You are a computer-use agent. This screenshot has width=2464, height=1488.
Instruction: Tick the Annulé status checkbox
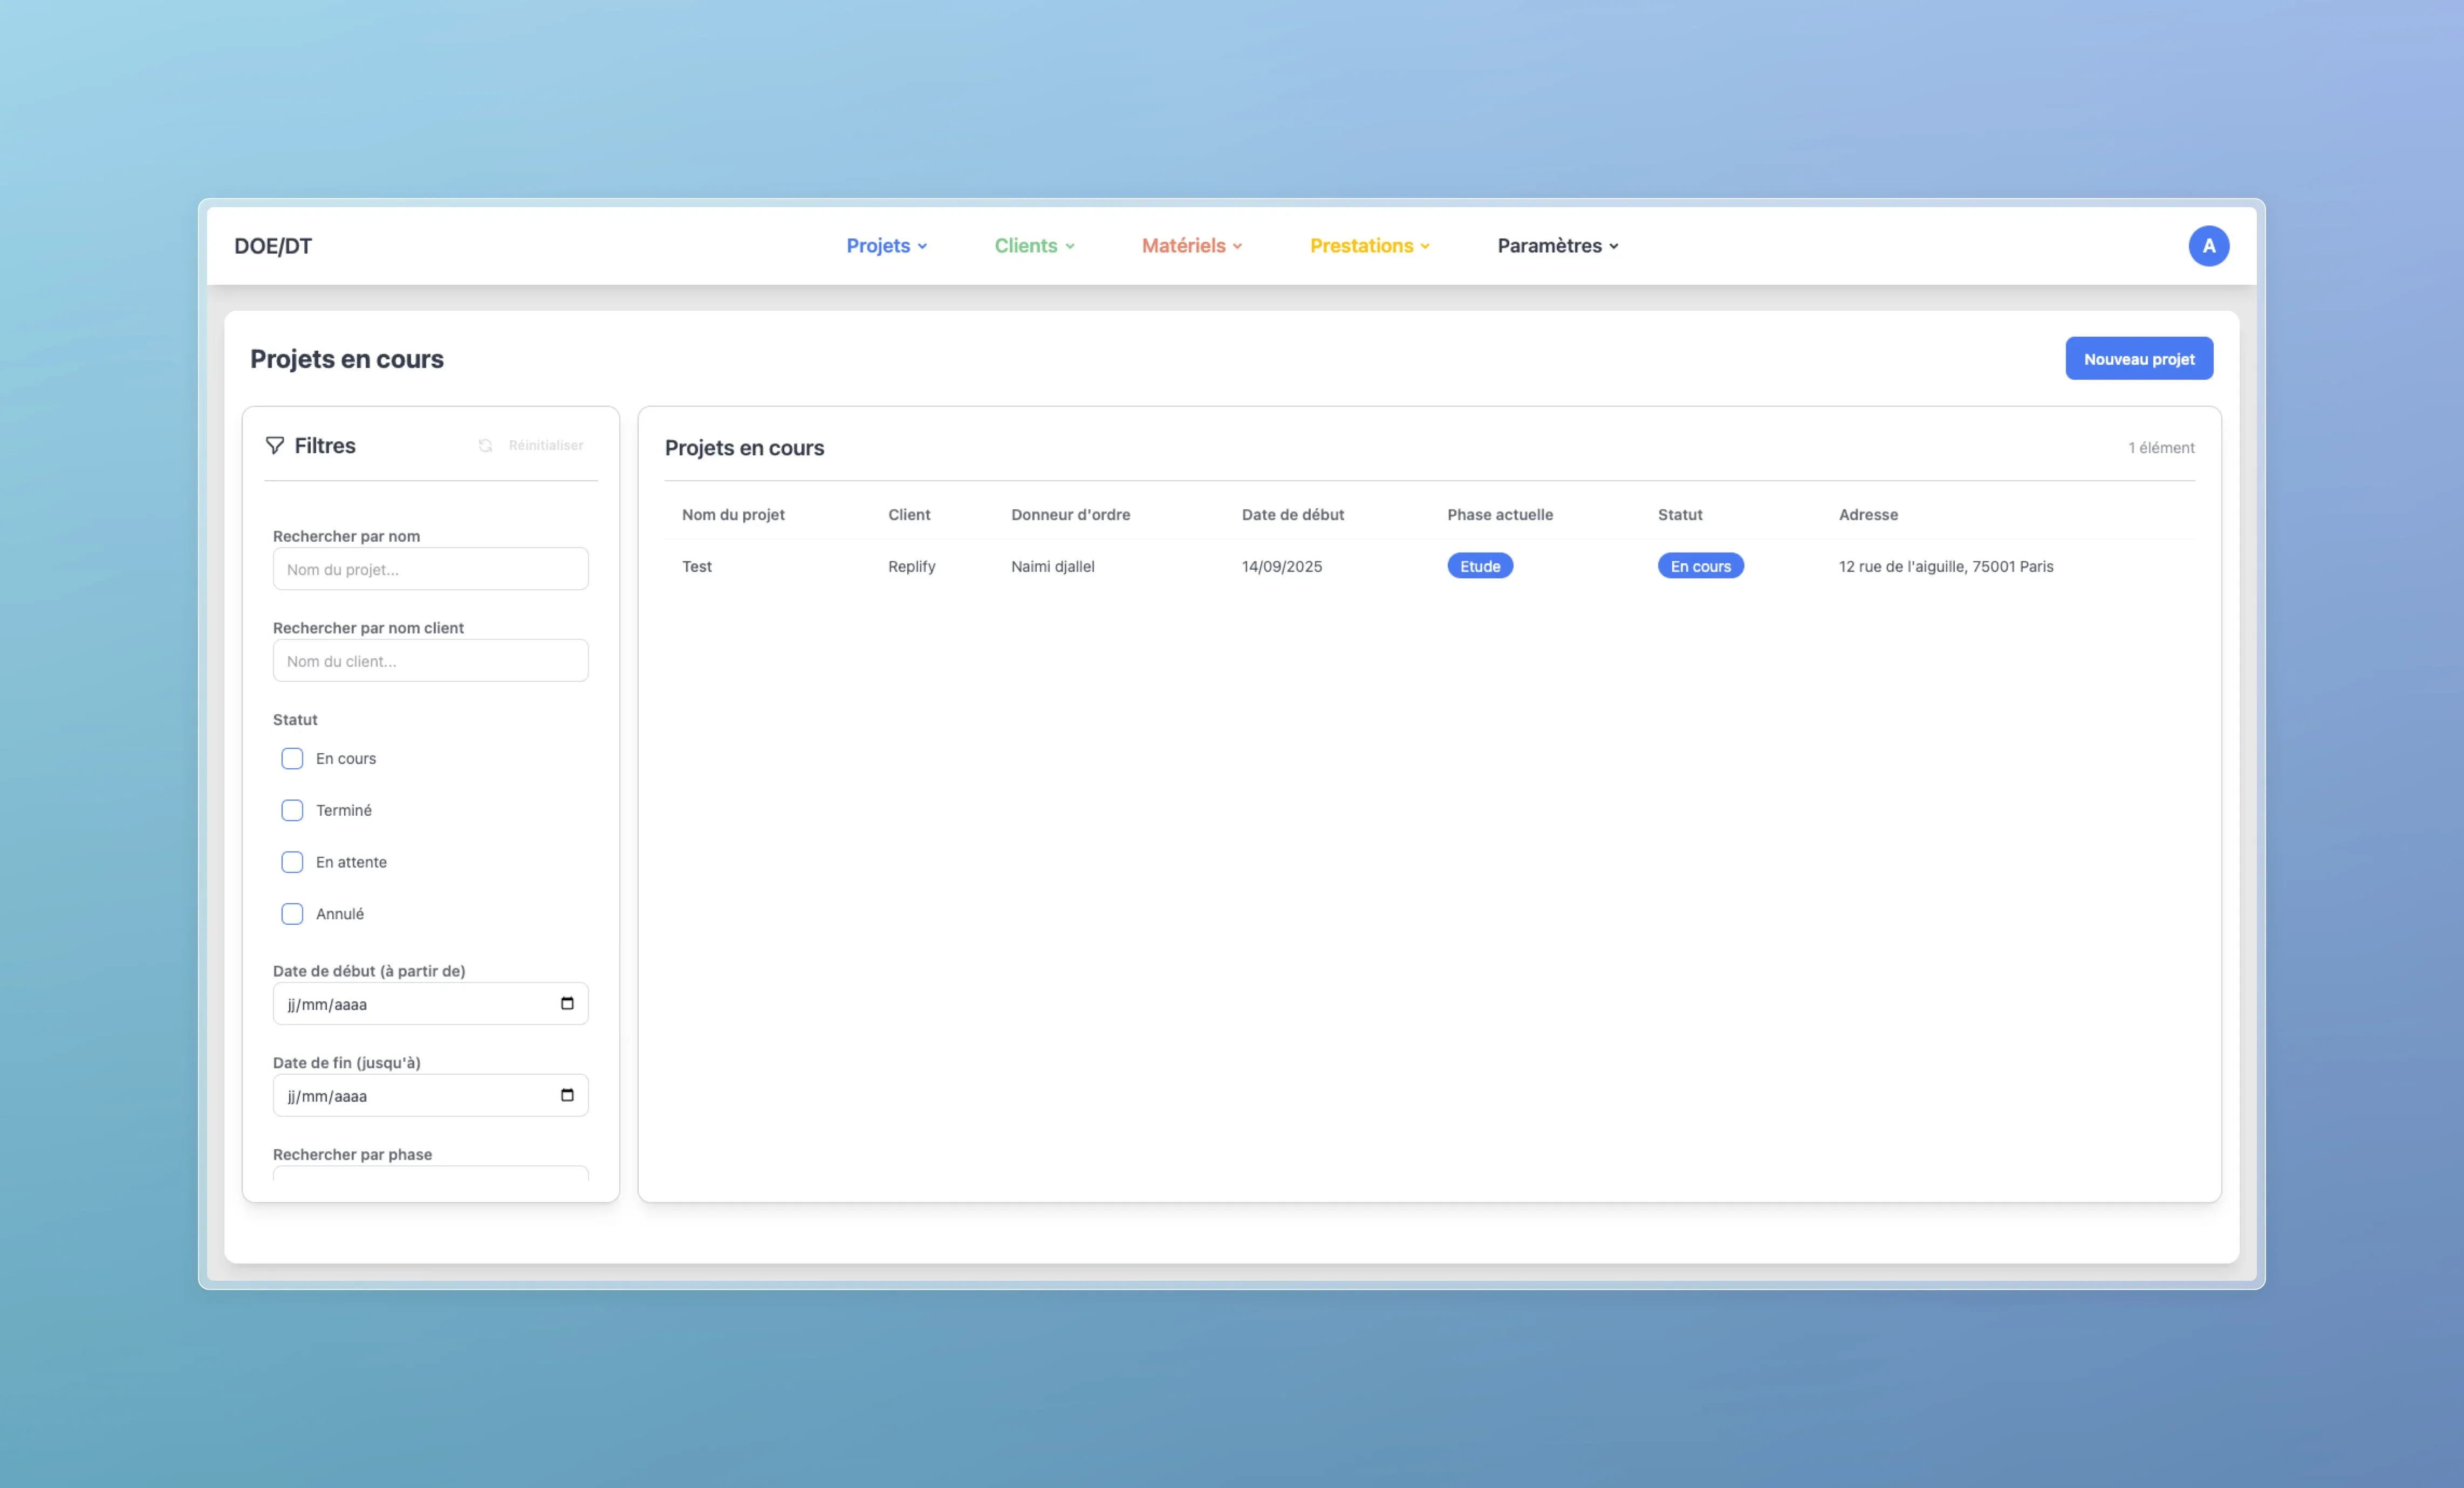pyautogui.click(x=292, y=914)
